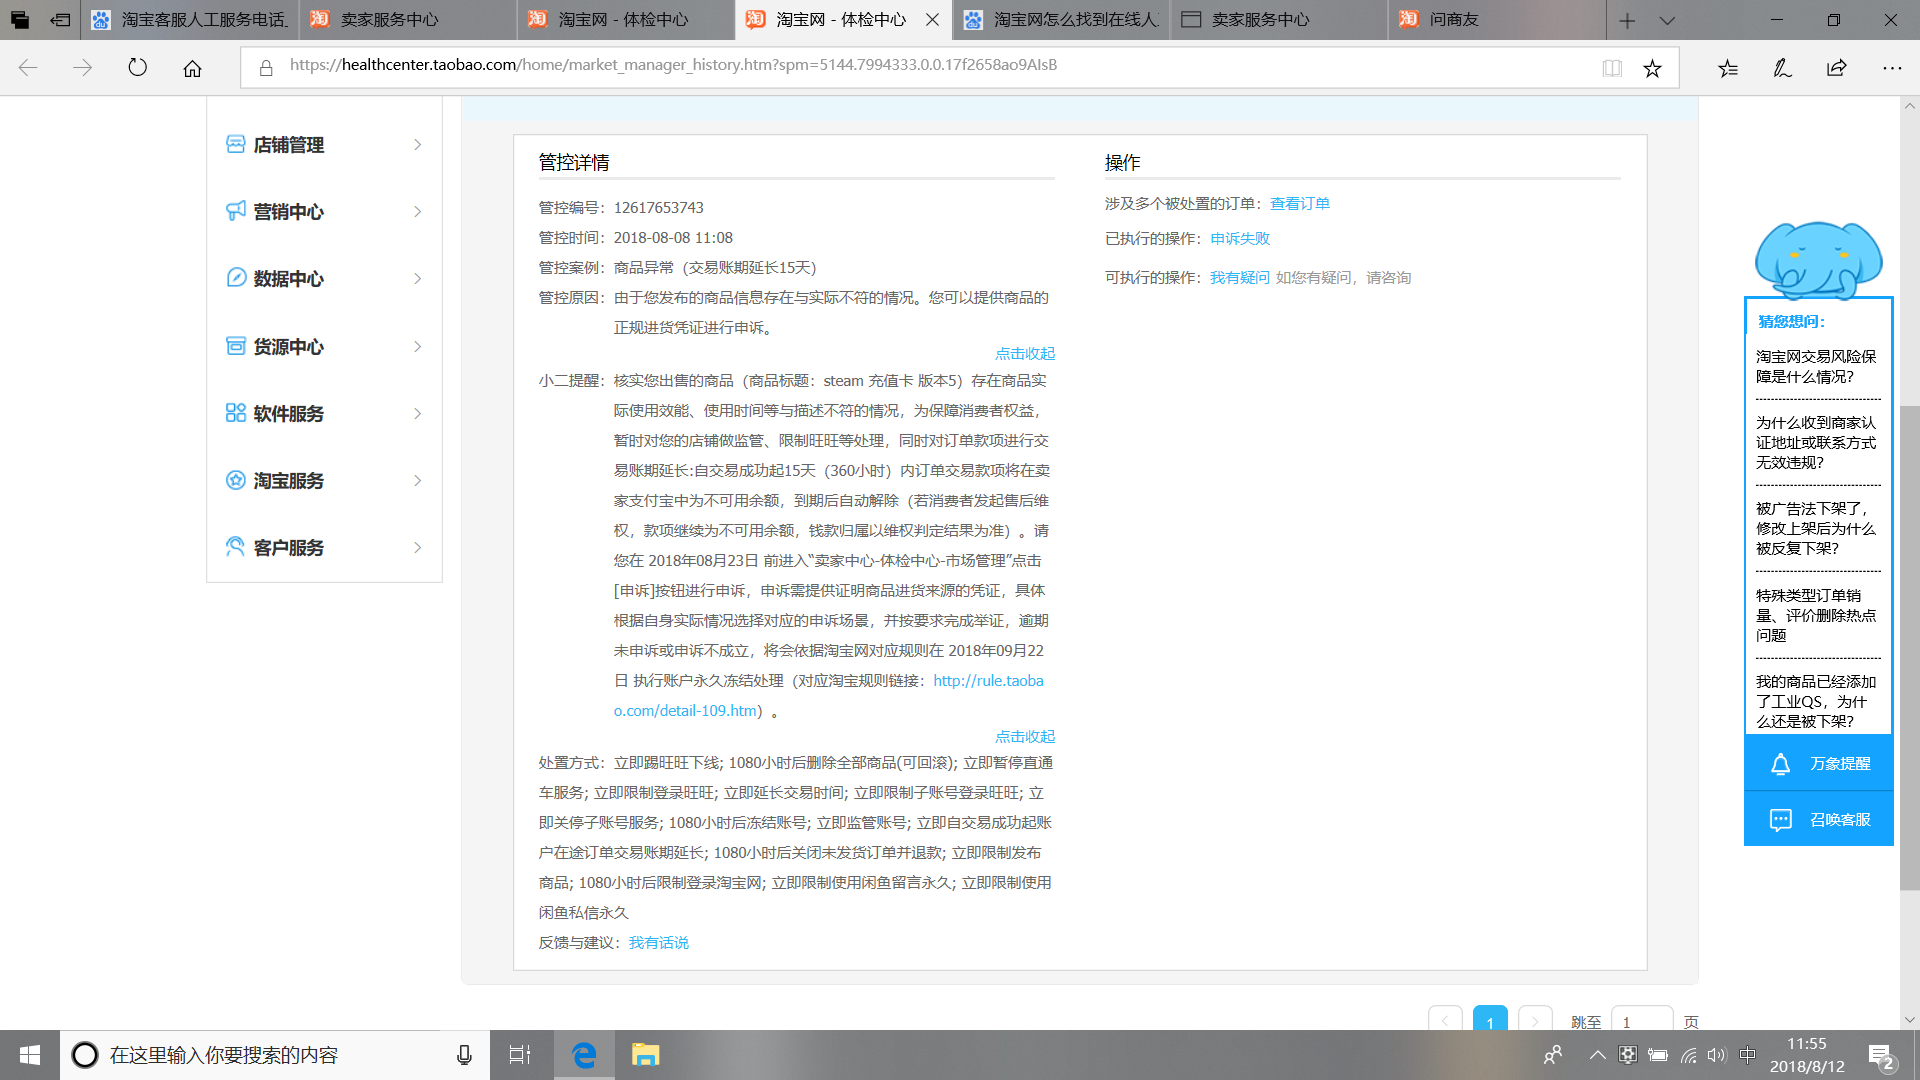Viewport: 1920px width, 1080px height.
Task: Click the 客户服务 headset icon
Action: click(x=236, y=547)
